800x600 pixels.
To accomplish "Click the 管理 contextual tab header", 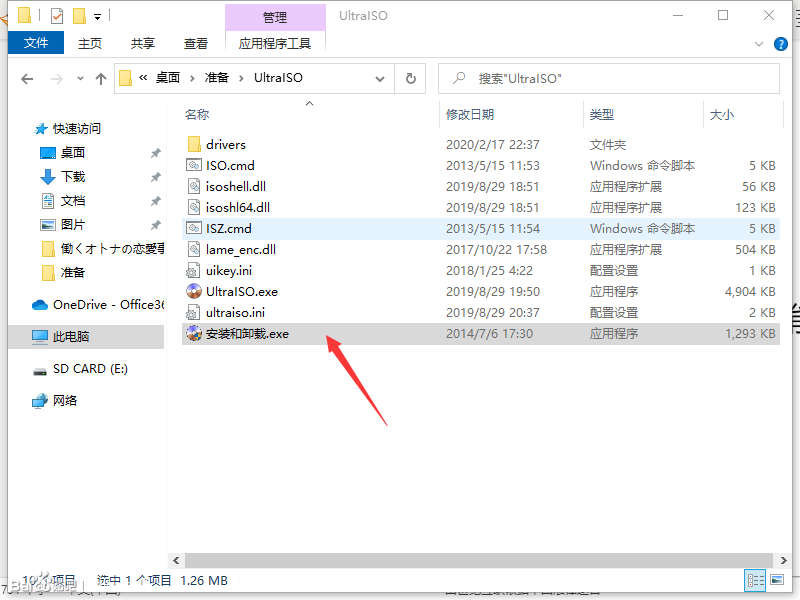I will point(275,17).
